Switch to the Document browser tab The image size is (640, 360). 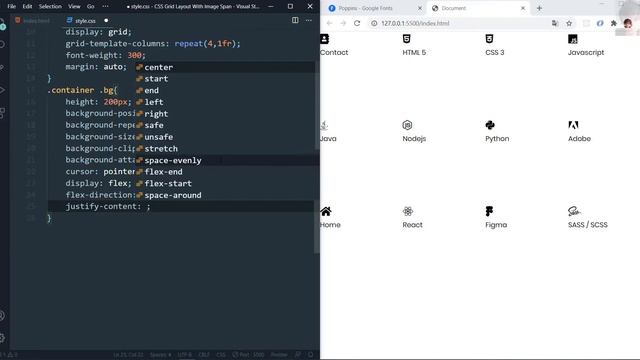[x=453, y=8]
